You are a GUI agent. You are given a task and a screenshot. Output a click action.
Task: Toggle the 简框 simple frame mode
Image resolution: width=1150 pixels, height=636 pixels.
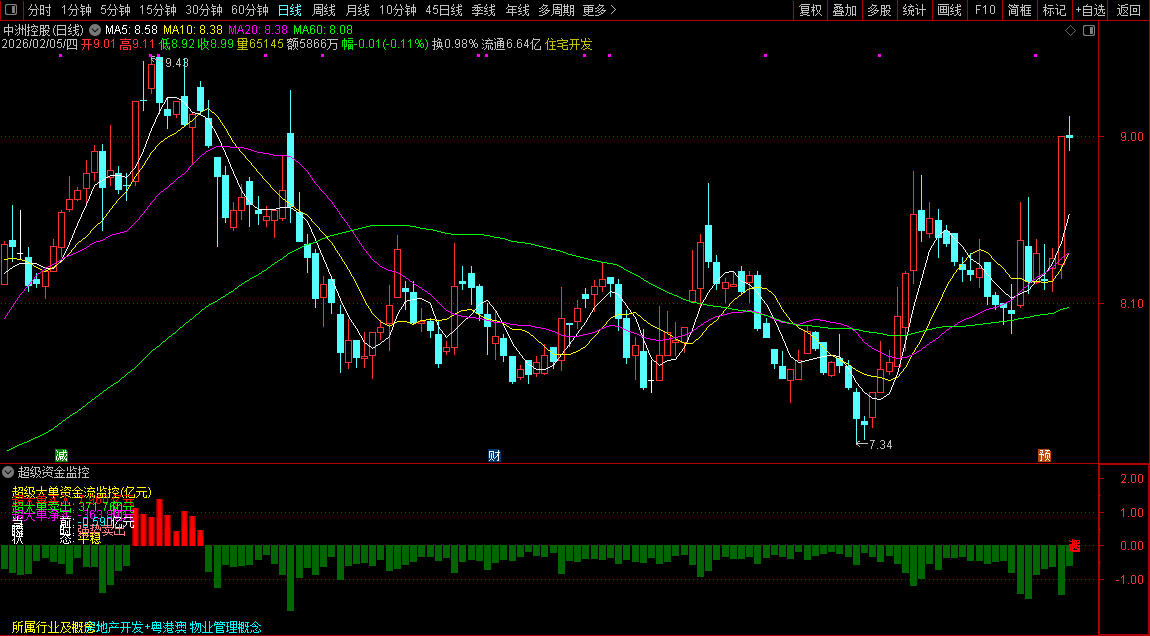tap(1019, 10)
